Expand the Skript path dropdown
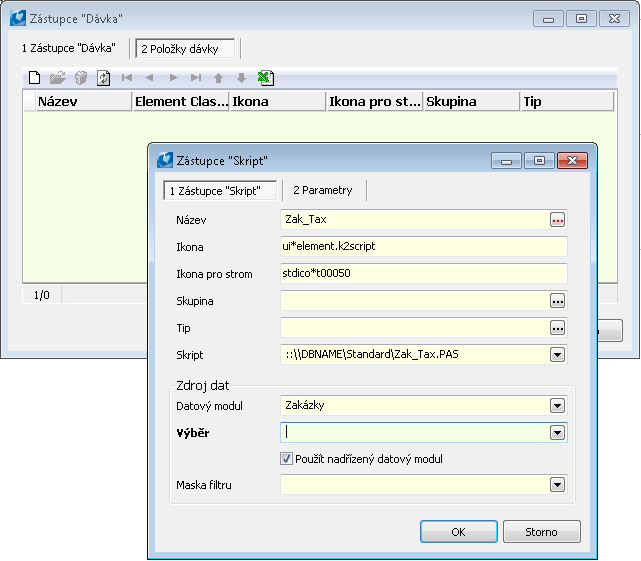The image size is (641, 561). (557, 355)
